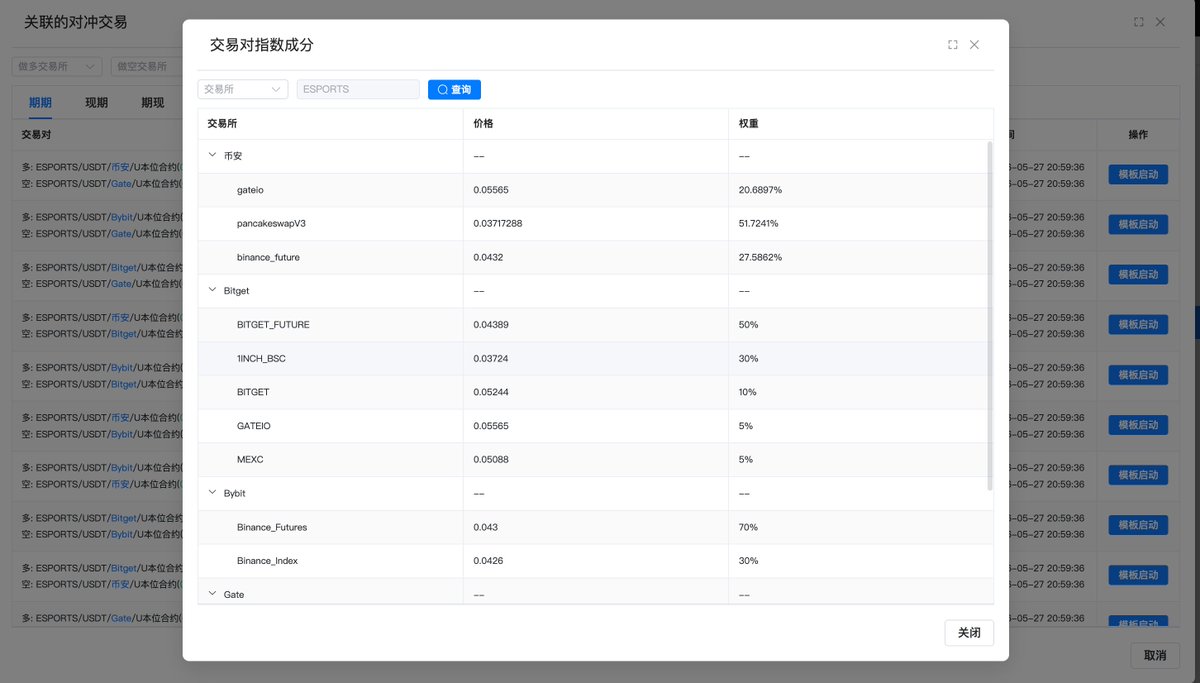Click weight value 27.5862%
Image resolution: width=1200 pixels, height=683 pixels.
[760, 257]
